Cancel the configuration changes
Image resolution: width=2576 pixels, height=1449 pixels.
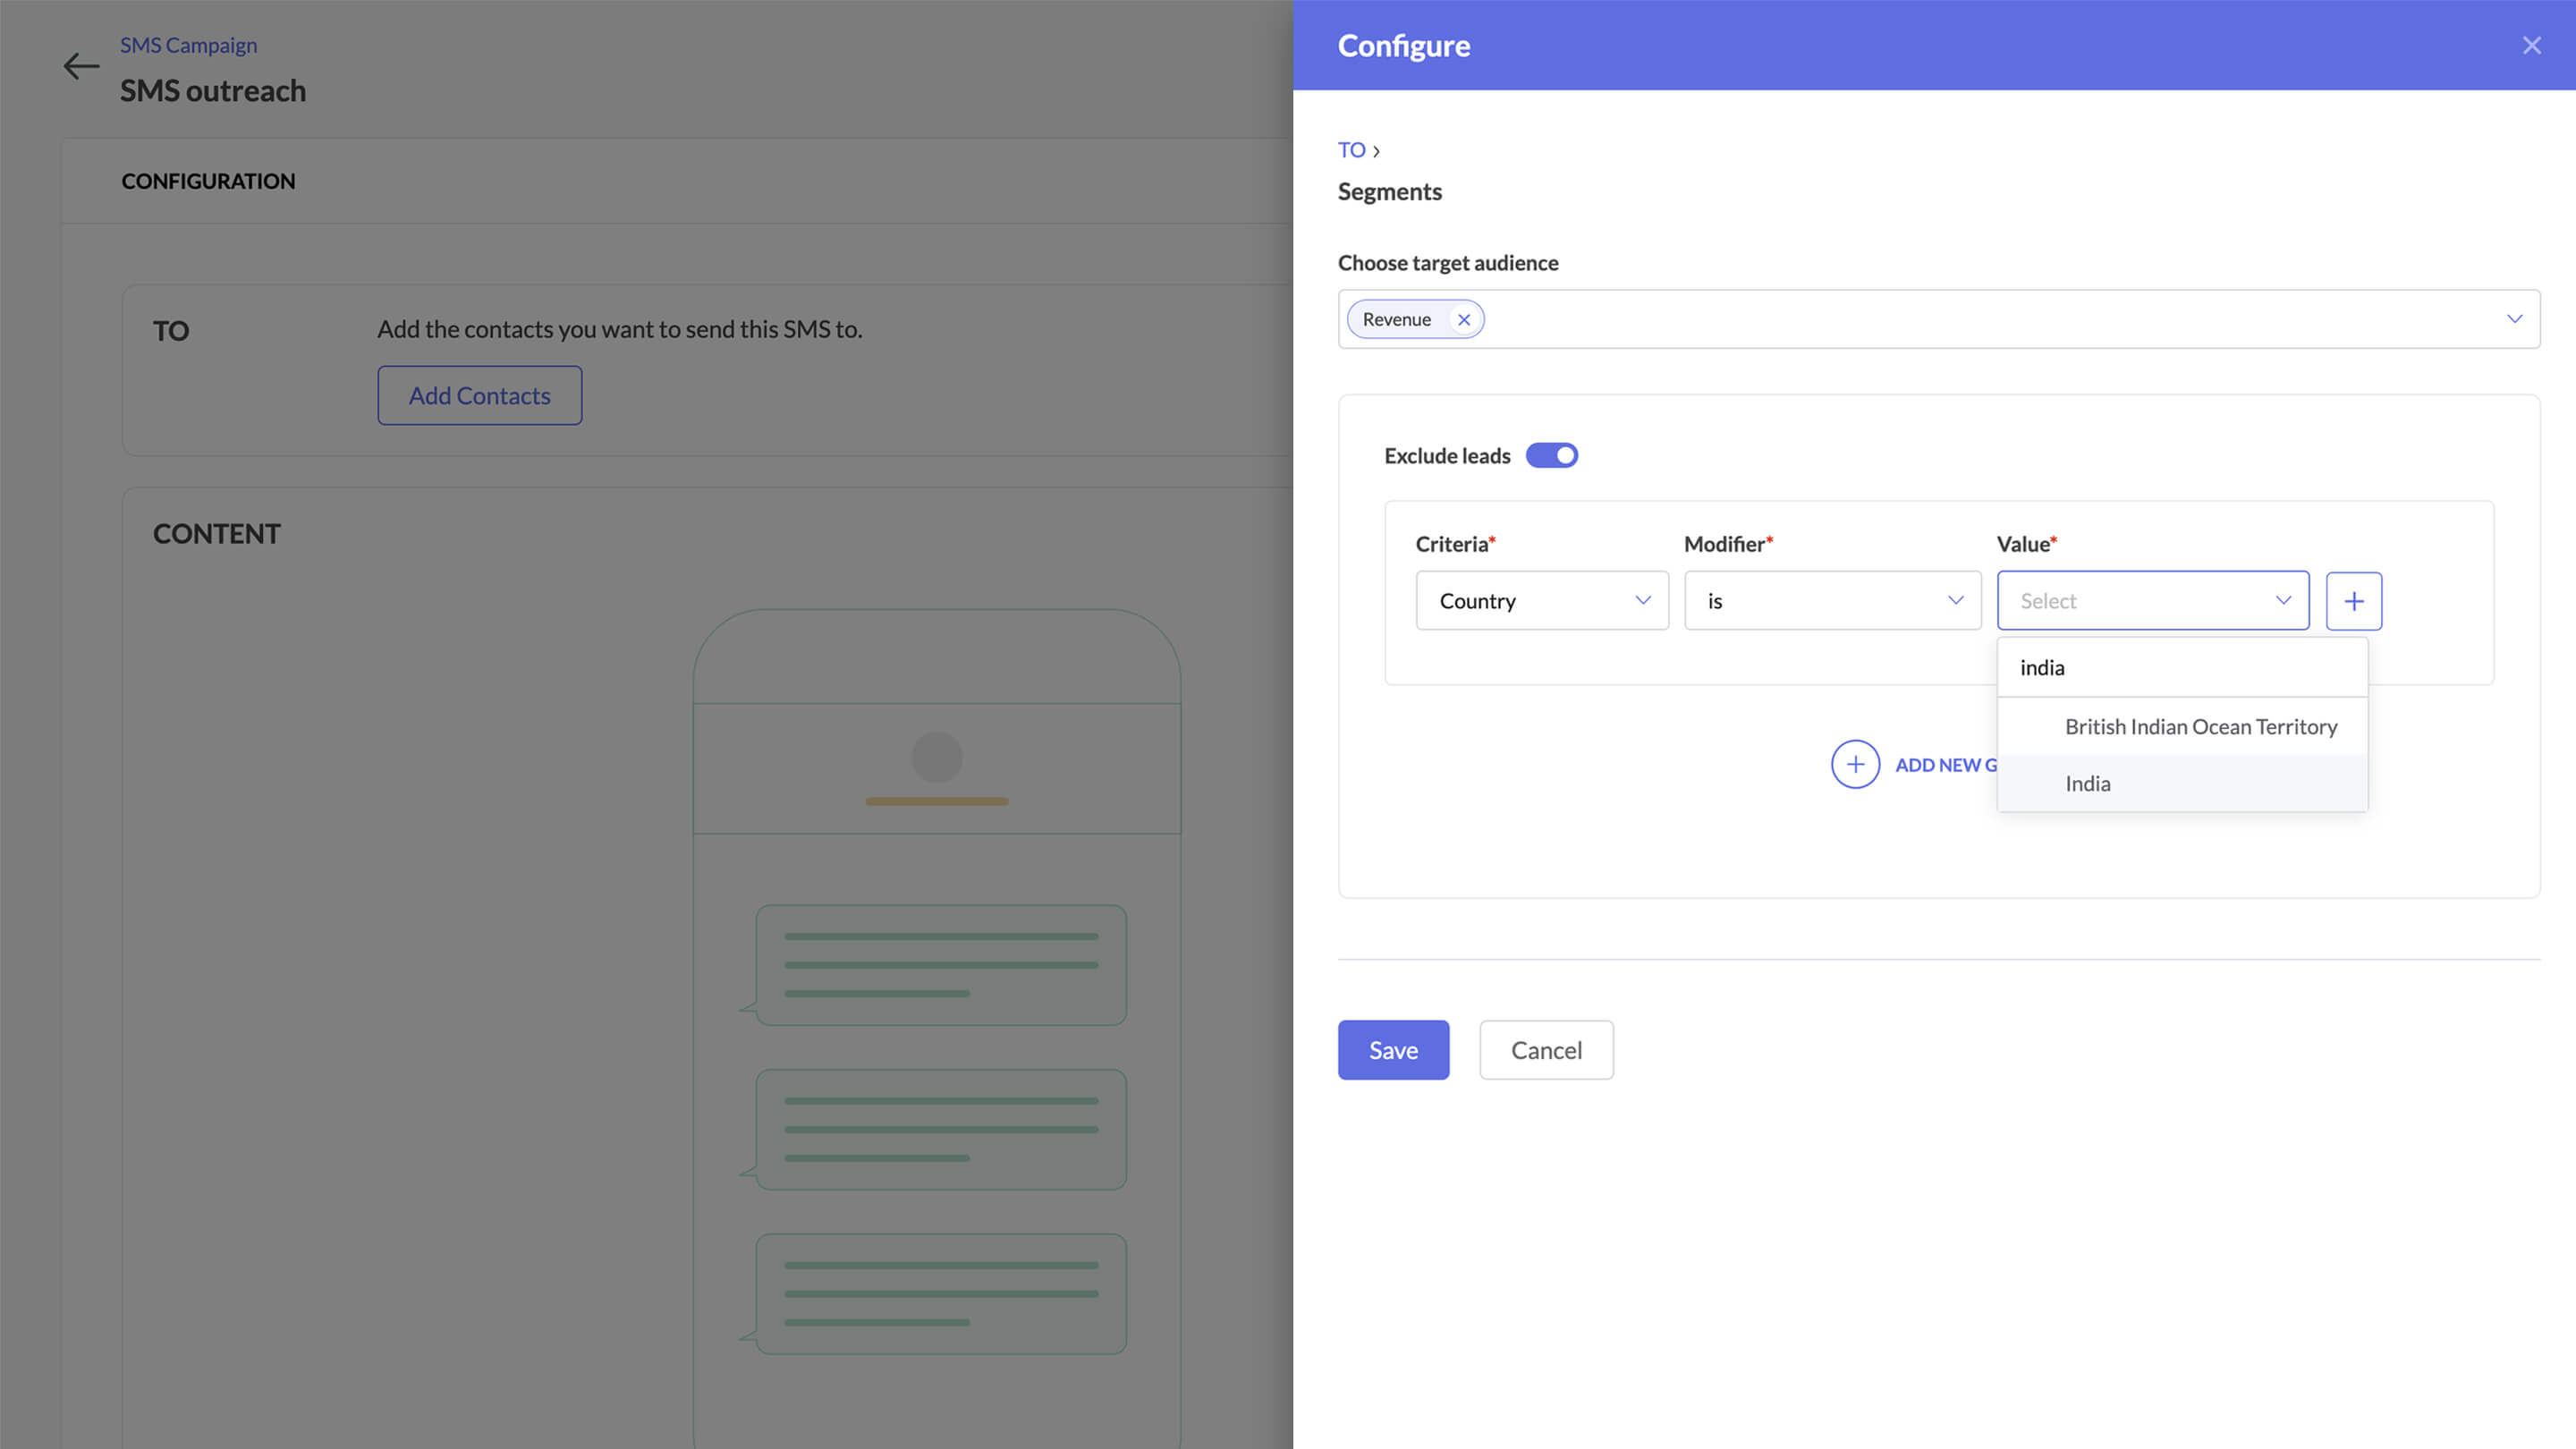(1546, 1050)
